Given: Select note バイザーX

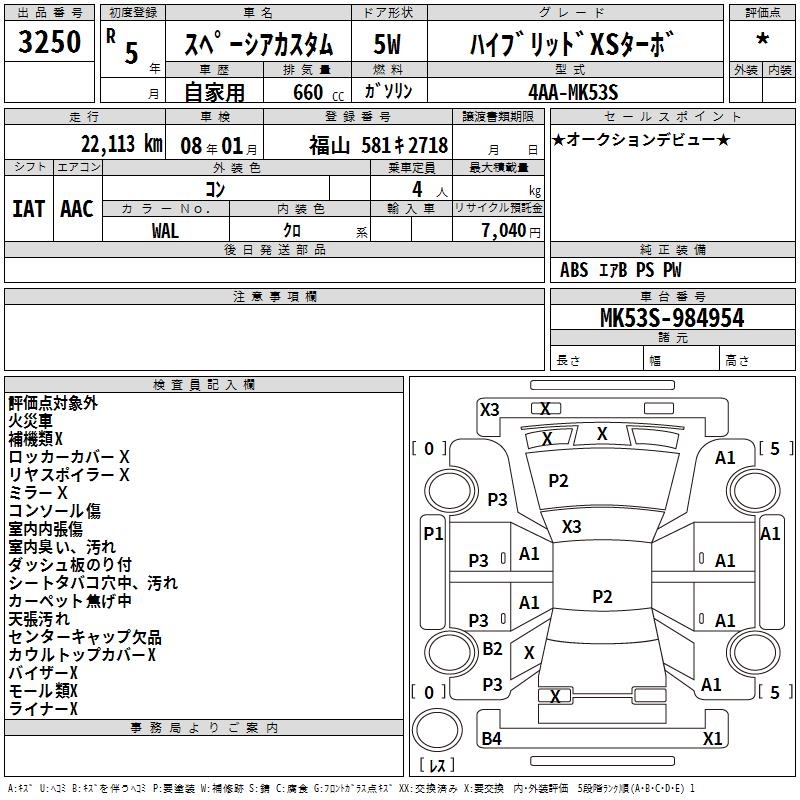Looking at the screenshot, I should point(43,673).
